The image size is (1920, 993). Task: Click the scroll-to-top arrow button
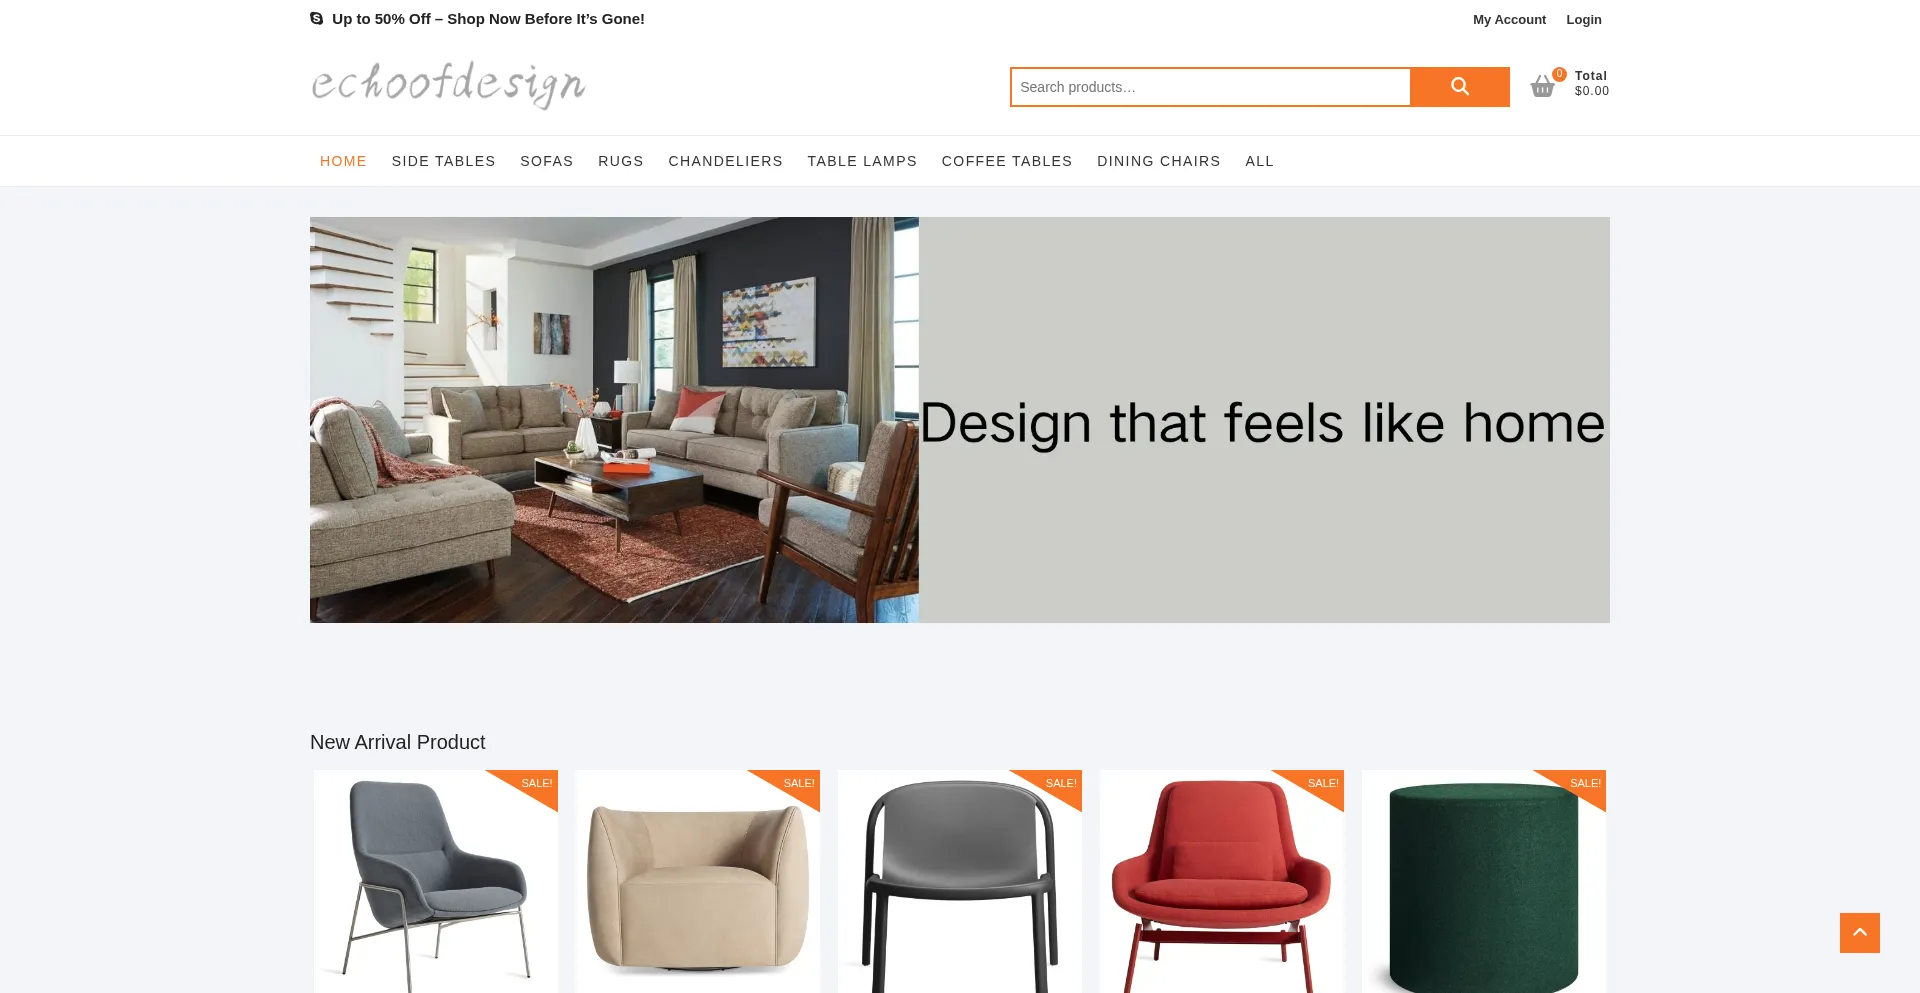tap(1859, 933)
